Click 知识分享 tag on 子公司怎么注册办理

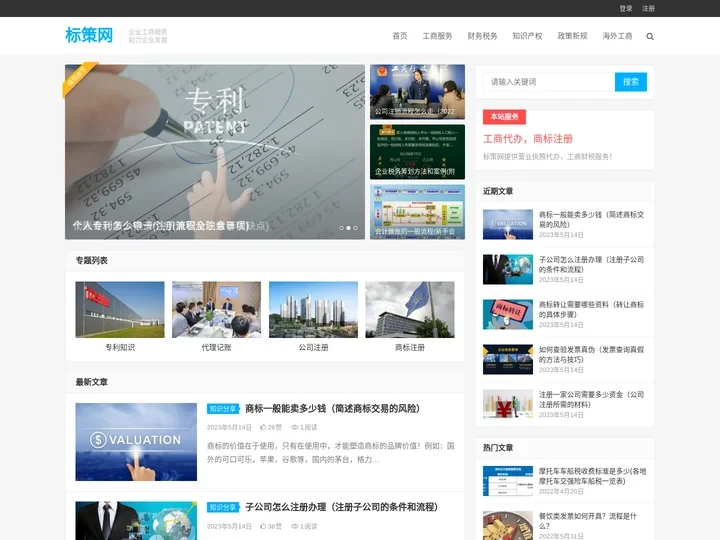tap(223, 507)
